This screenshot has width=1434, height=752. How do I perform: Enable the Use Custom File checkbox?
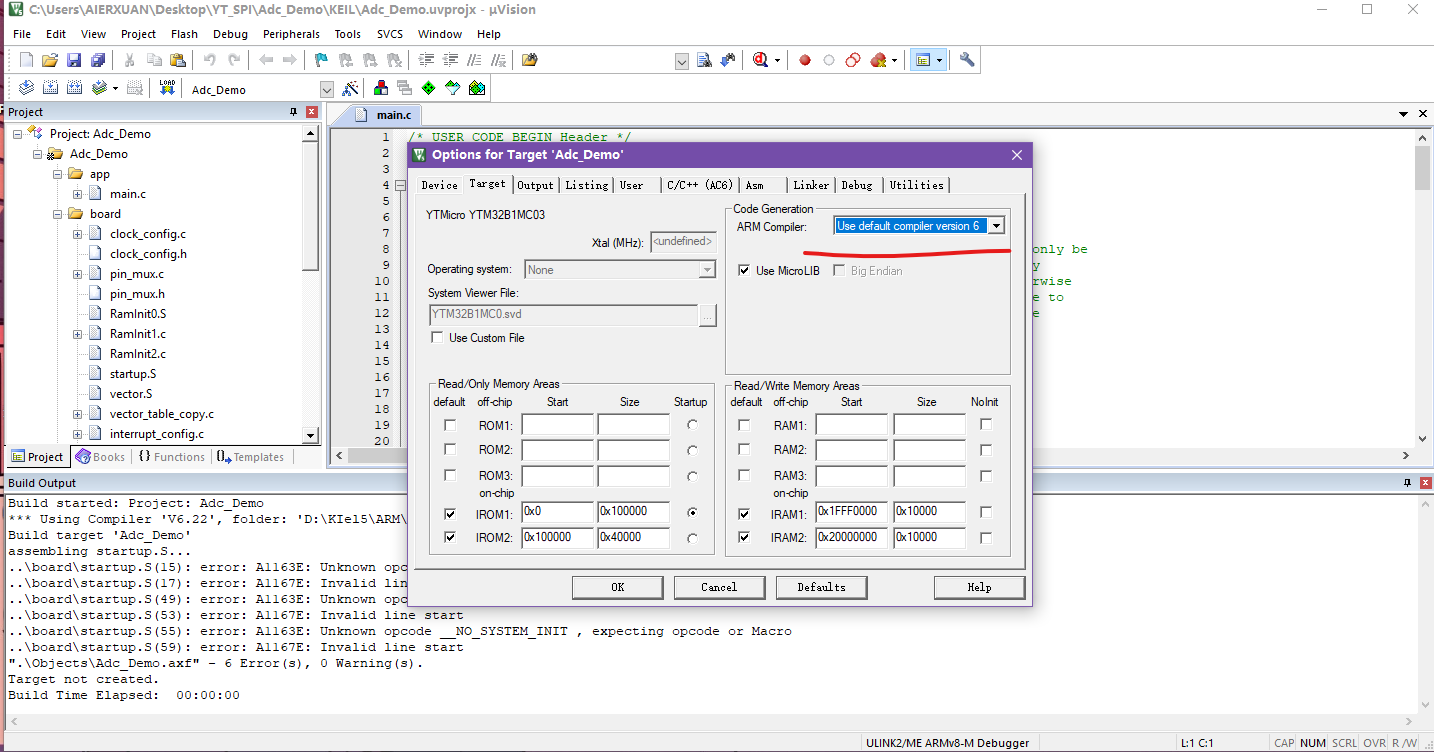pyautogui.click(x=437, y=338)
